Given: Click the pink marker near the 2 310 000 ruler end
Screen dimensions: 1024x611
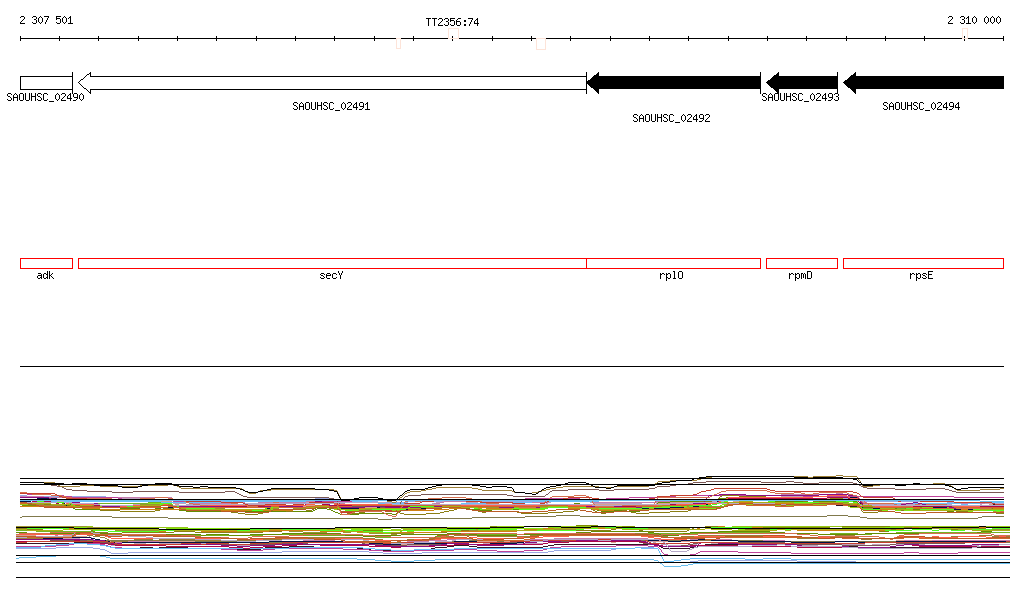Looking at the screenshot, I should coord(965,33).
